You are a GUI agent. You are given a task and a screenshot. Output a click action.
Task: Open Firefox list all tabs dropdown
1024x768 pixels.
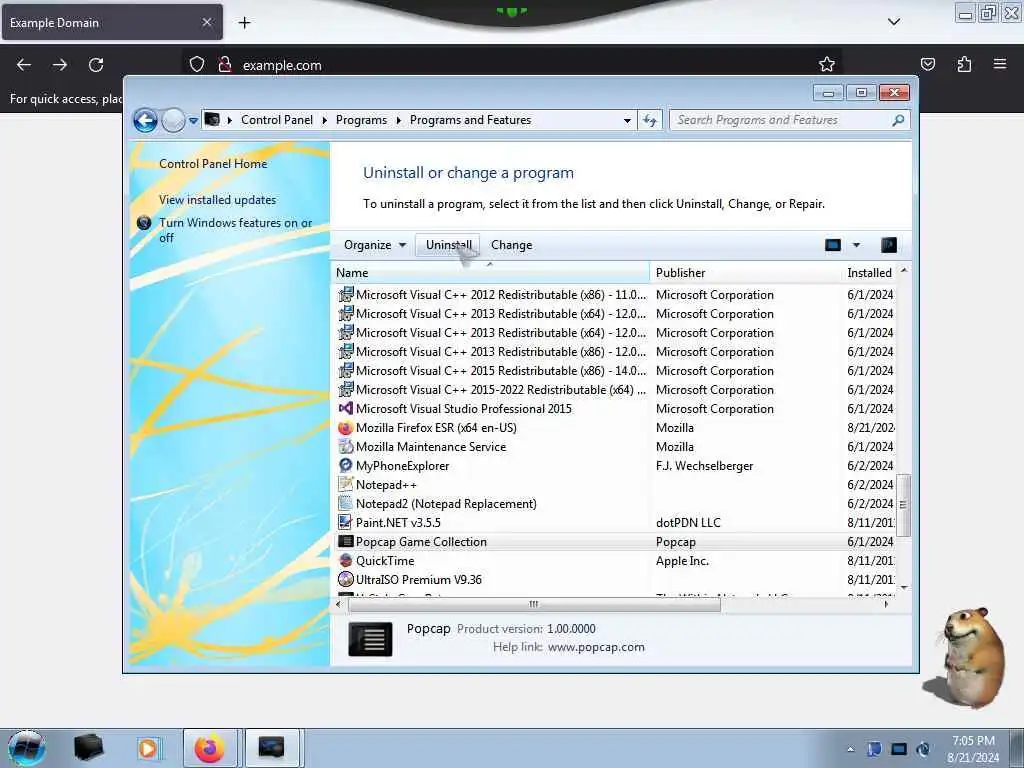tap(893, 22)
